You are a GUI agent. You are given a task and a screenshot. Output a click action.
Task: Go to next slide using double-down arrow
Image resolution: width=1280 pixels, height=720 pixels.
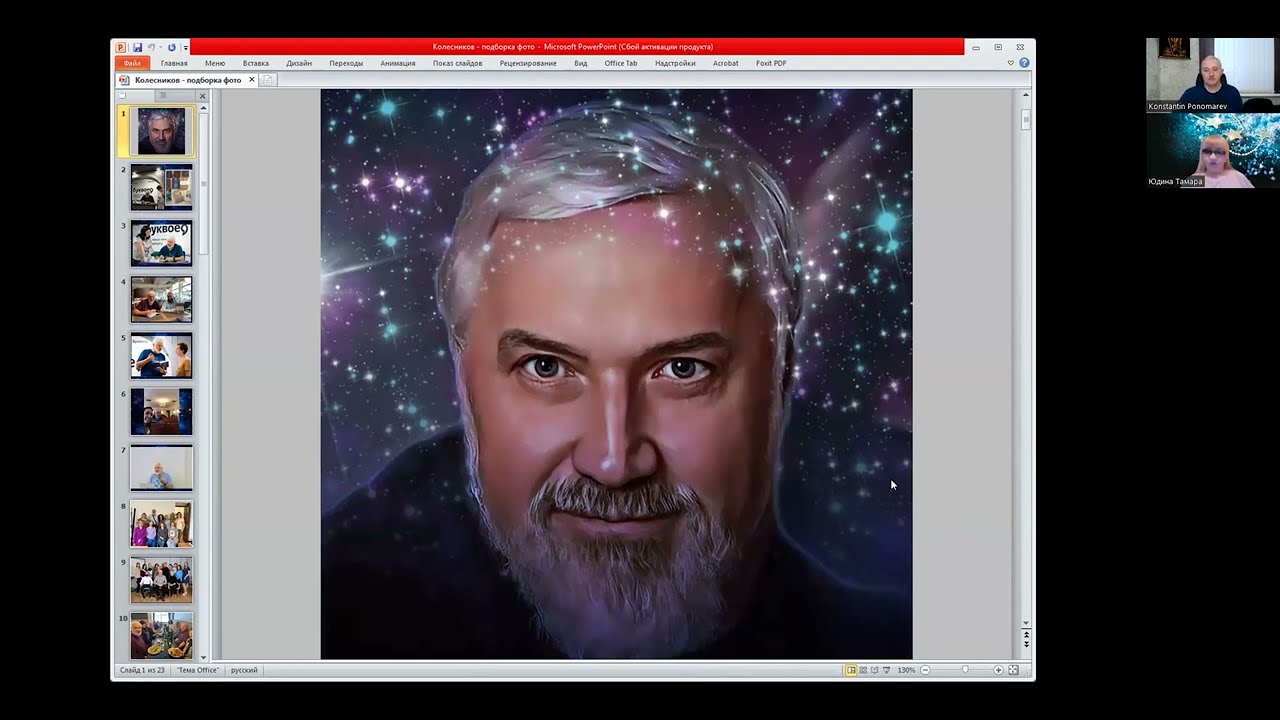[x=1026, y=645]
